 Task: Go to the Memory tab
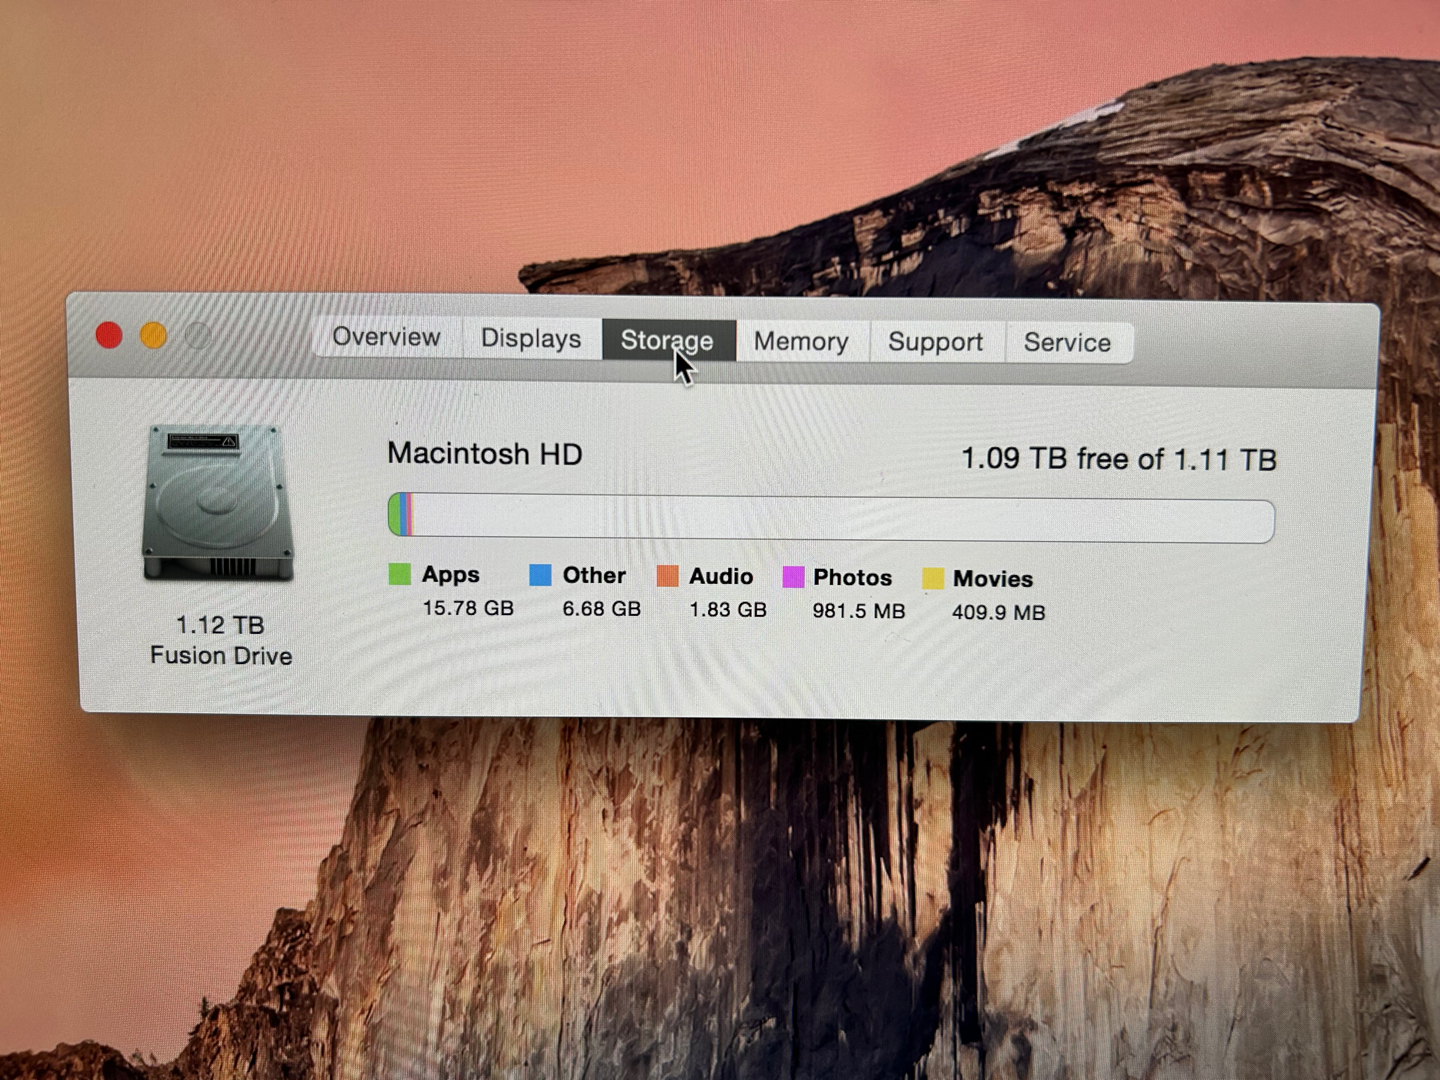(801, 342)
